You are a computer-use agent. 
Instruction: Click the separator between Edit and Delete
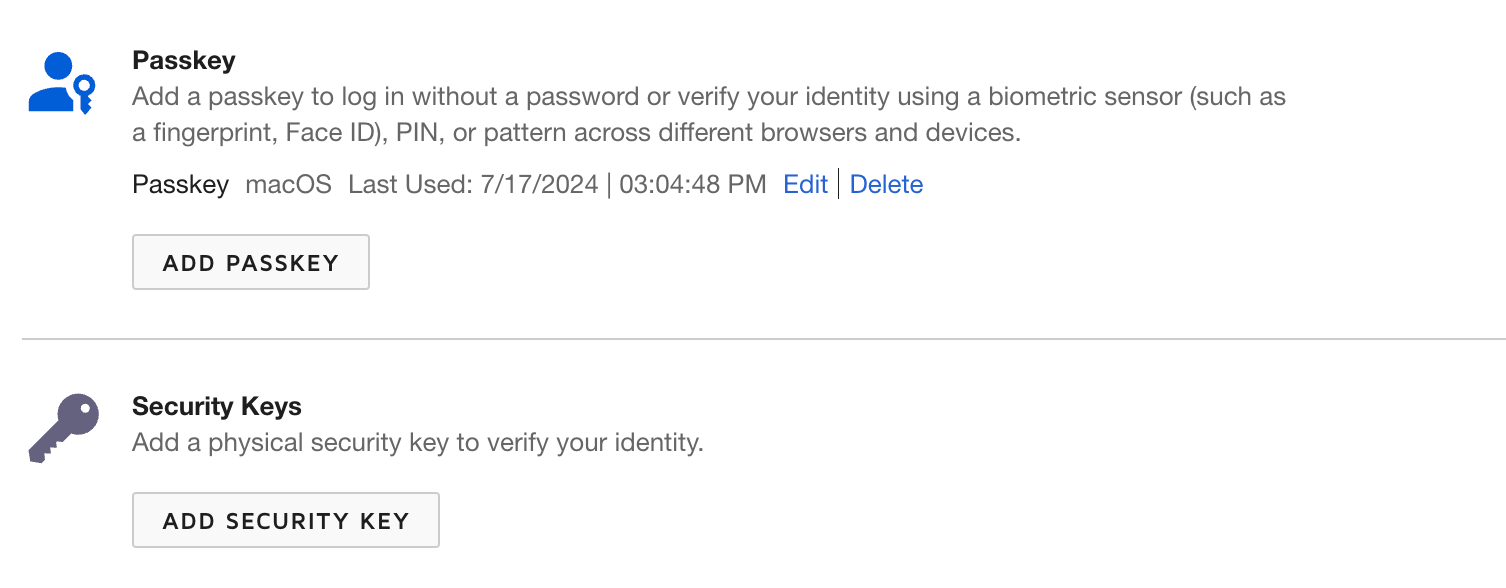840,184
